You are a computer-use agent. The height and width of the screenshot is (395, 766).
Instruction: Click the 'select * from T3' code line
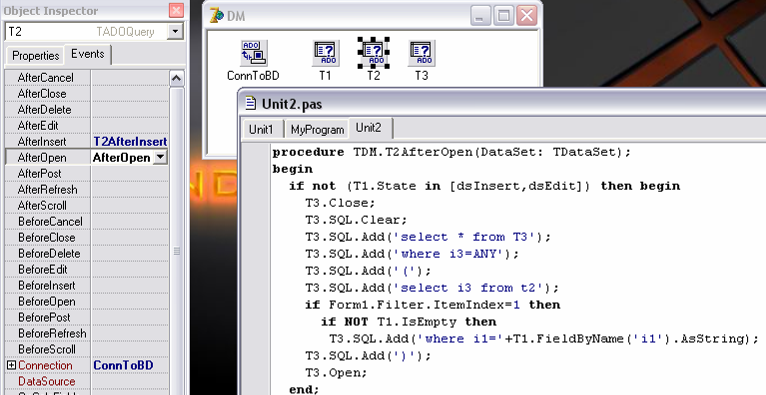(428, 237)
